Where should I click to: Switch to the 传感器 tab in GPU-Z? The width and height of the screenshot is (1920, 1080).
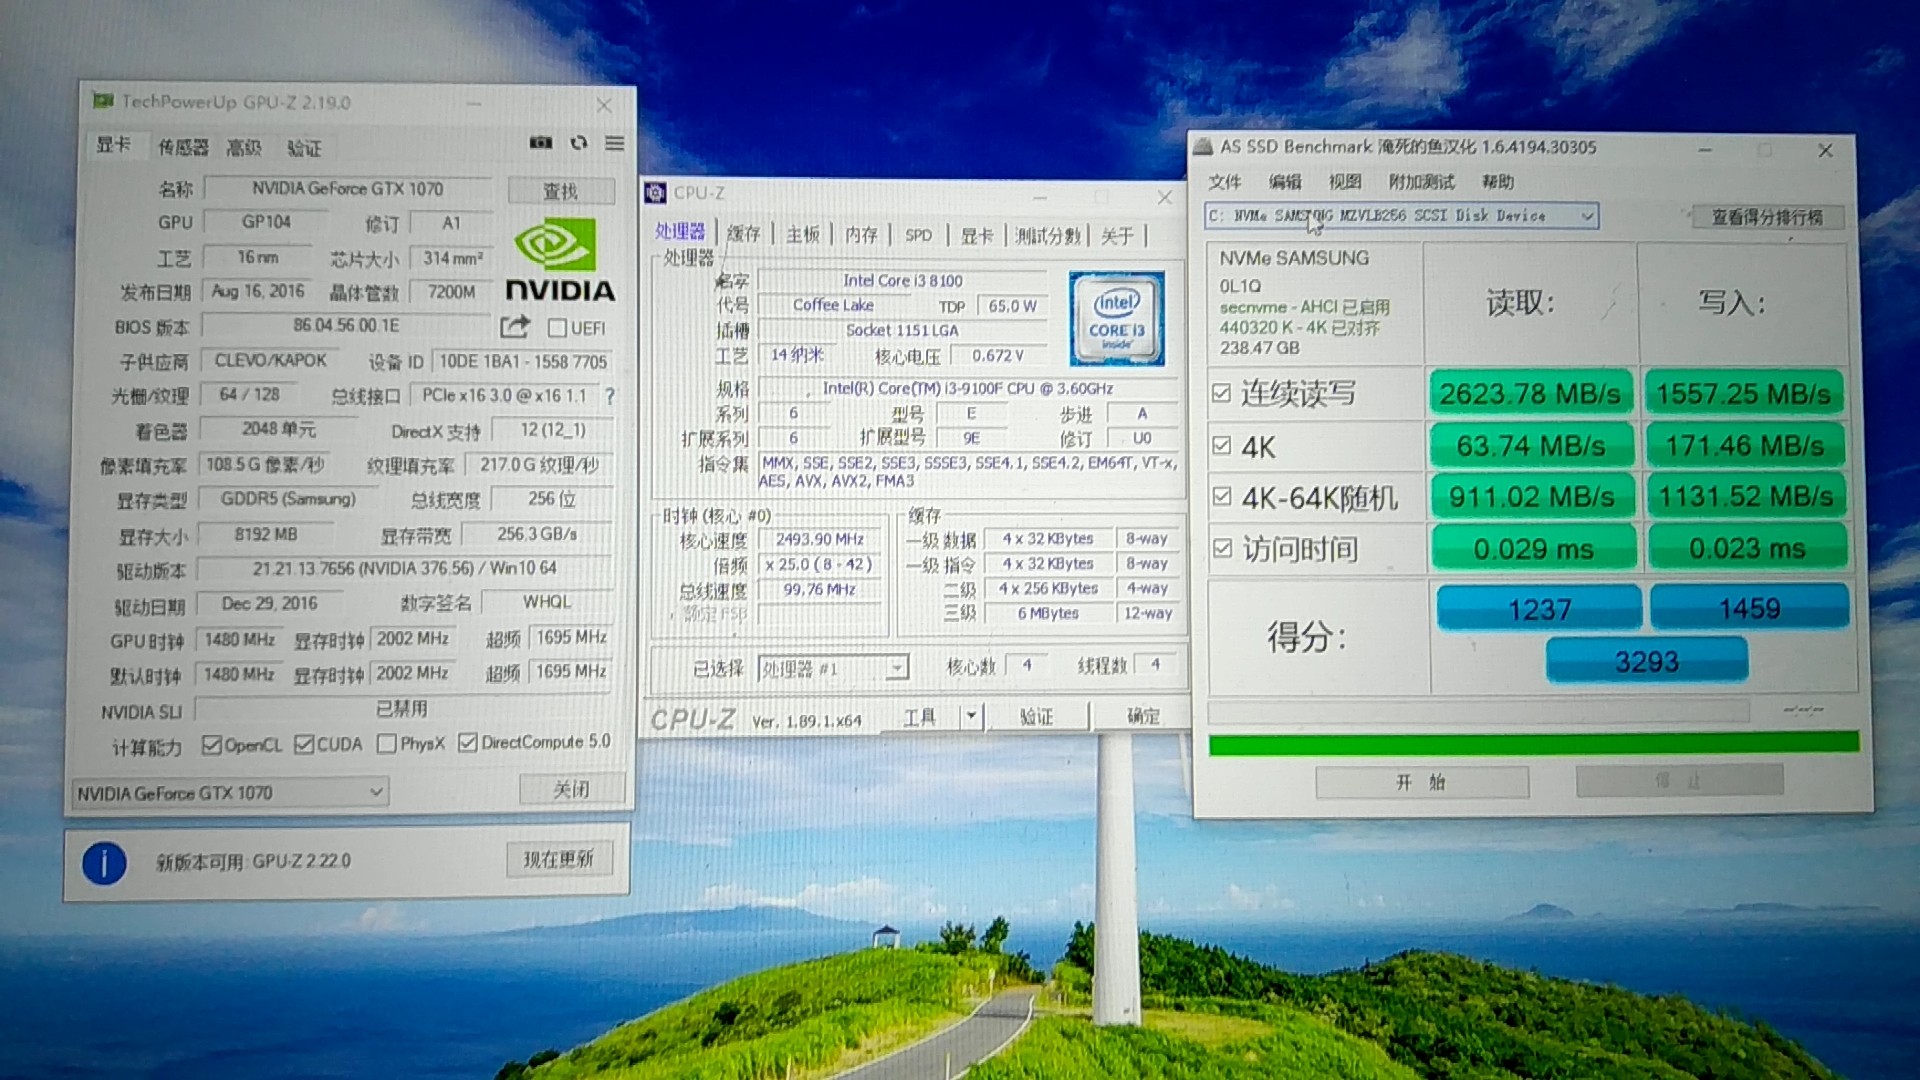pyautogui.click(x=186, y=147)
